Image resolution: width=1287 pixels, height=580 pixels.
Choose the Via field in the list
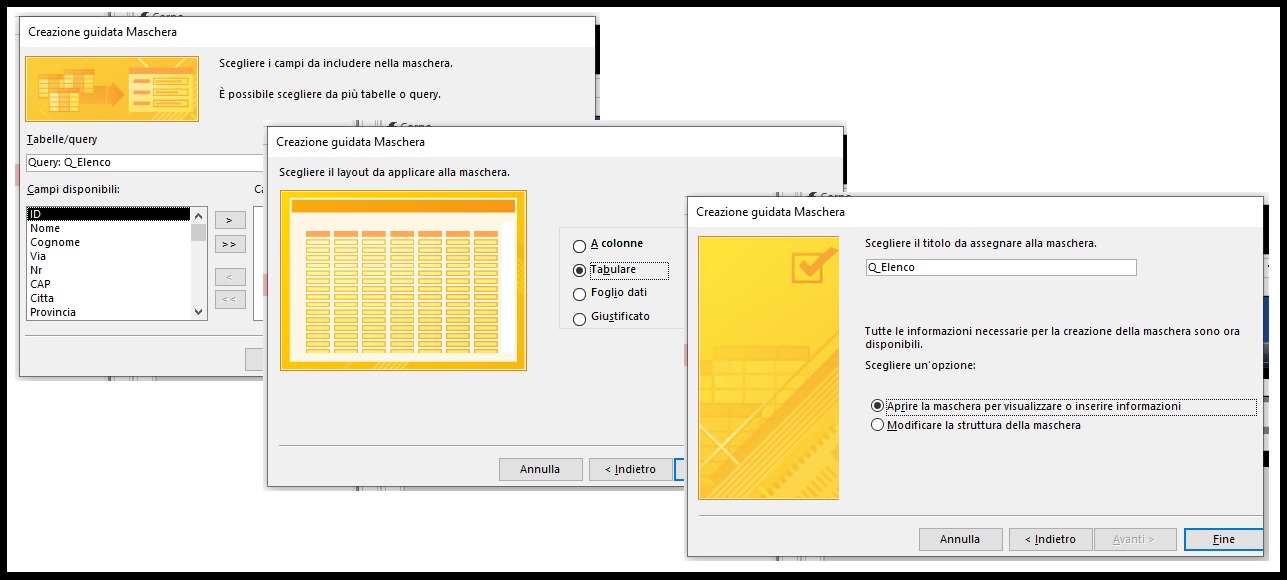(x=108, y=256)
